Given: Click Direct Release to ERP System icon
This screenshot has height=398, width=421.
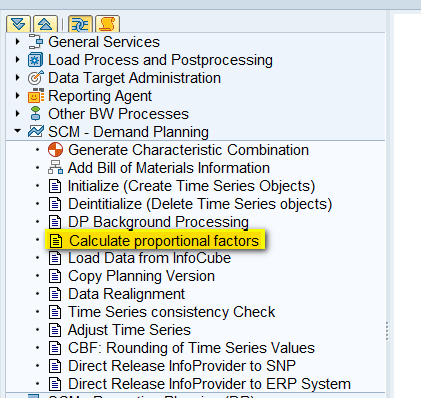Looking at the screenshot, I should (x=55, y=384).
